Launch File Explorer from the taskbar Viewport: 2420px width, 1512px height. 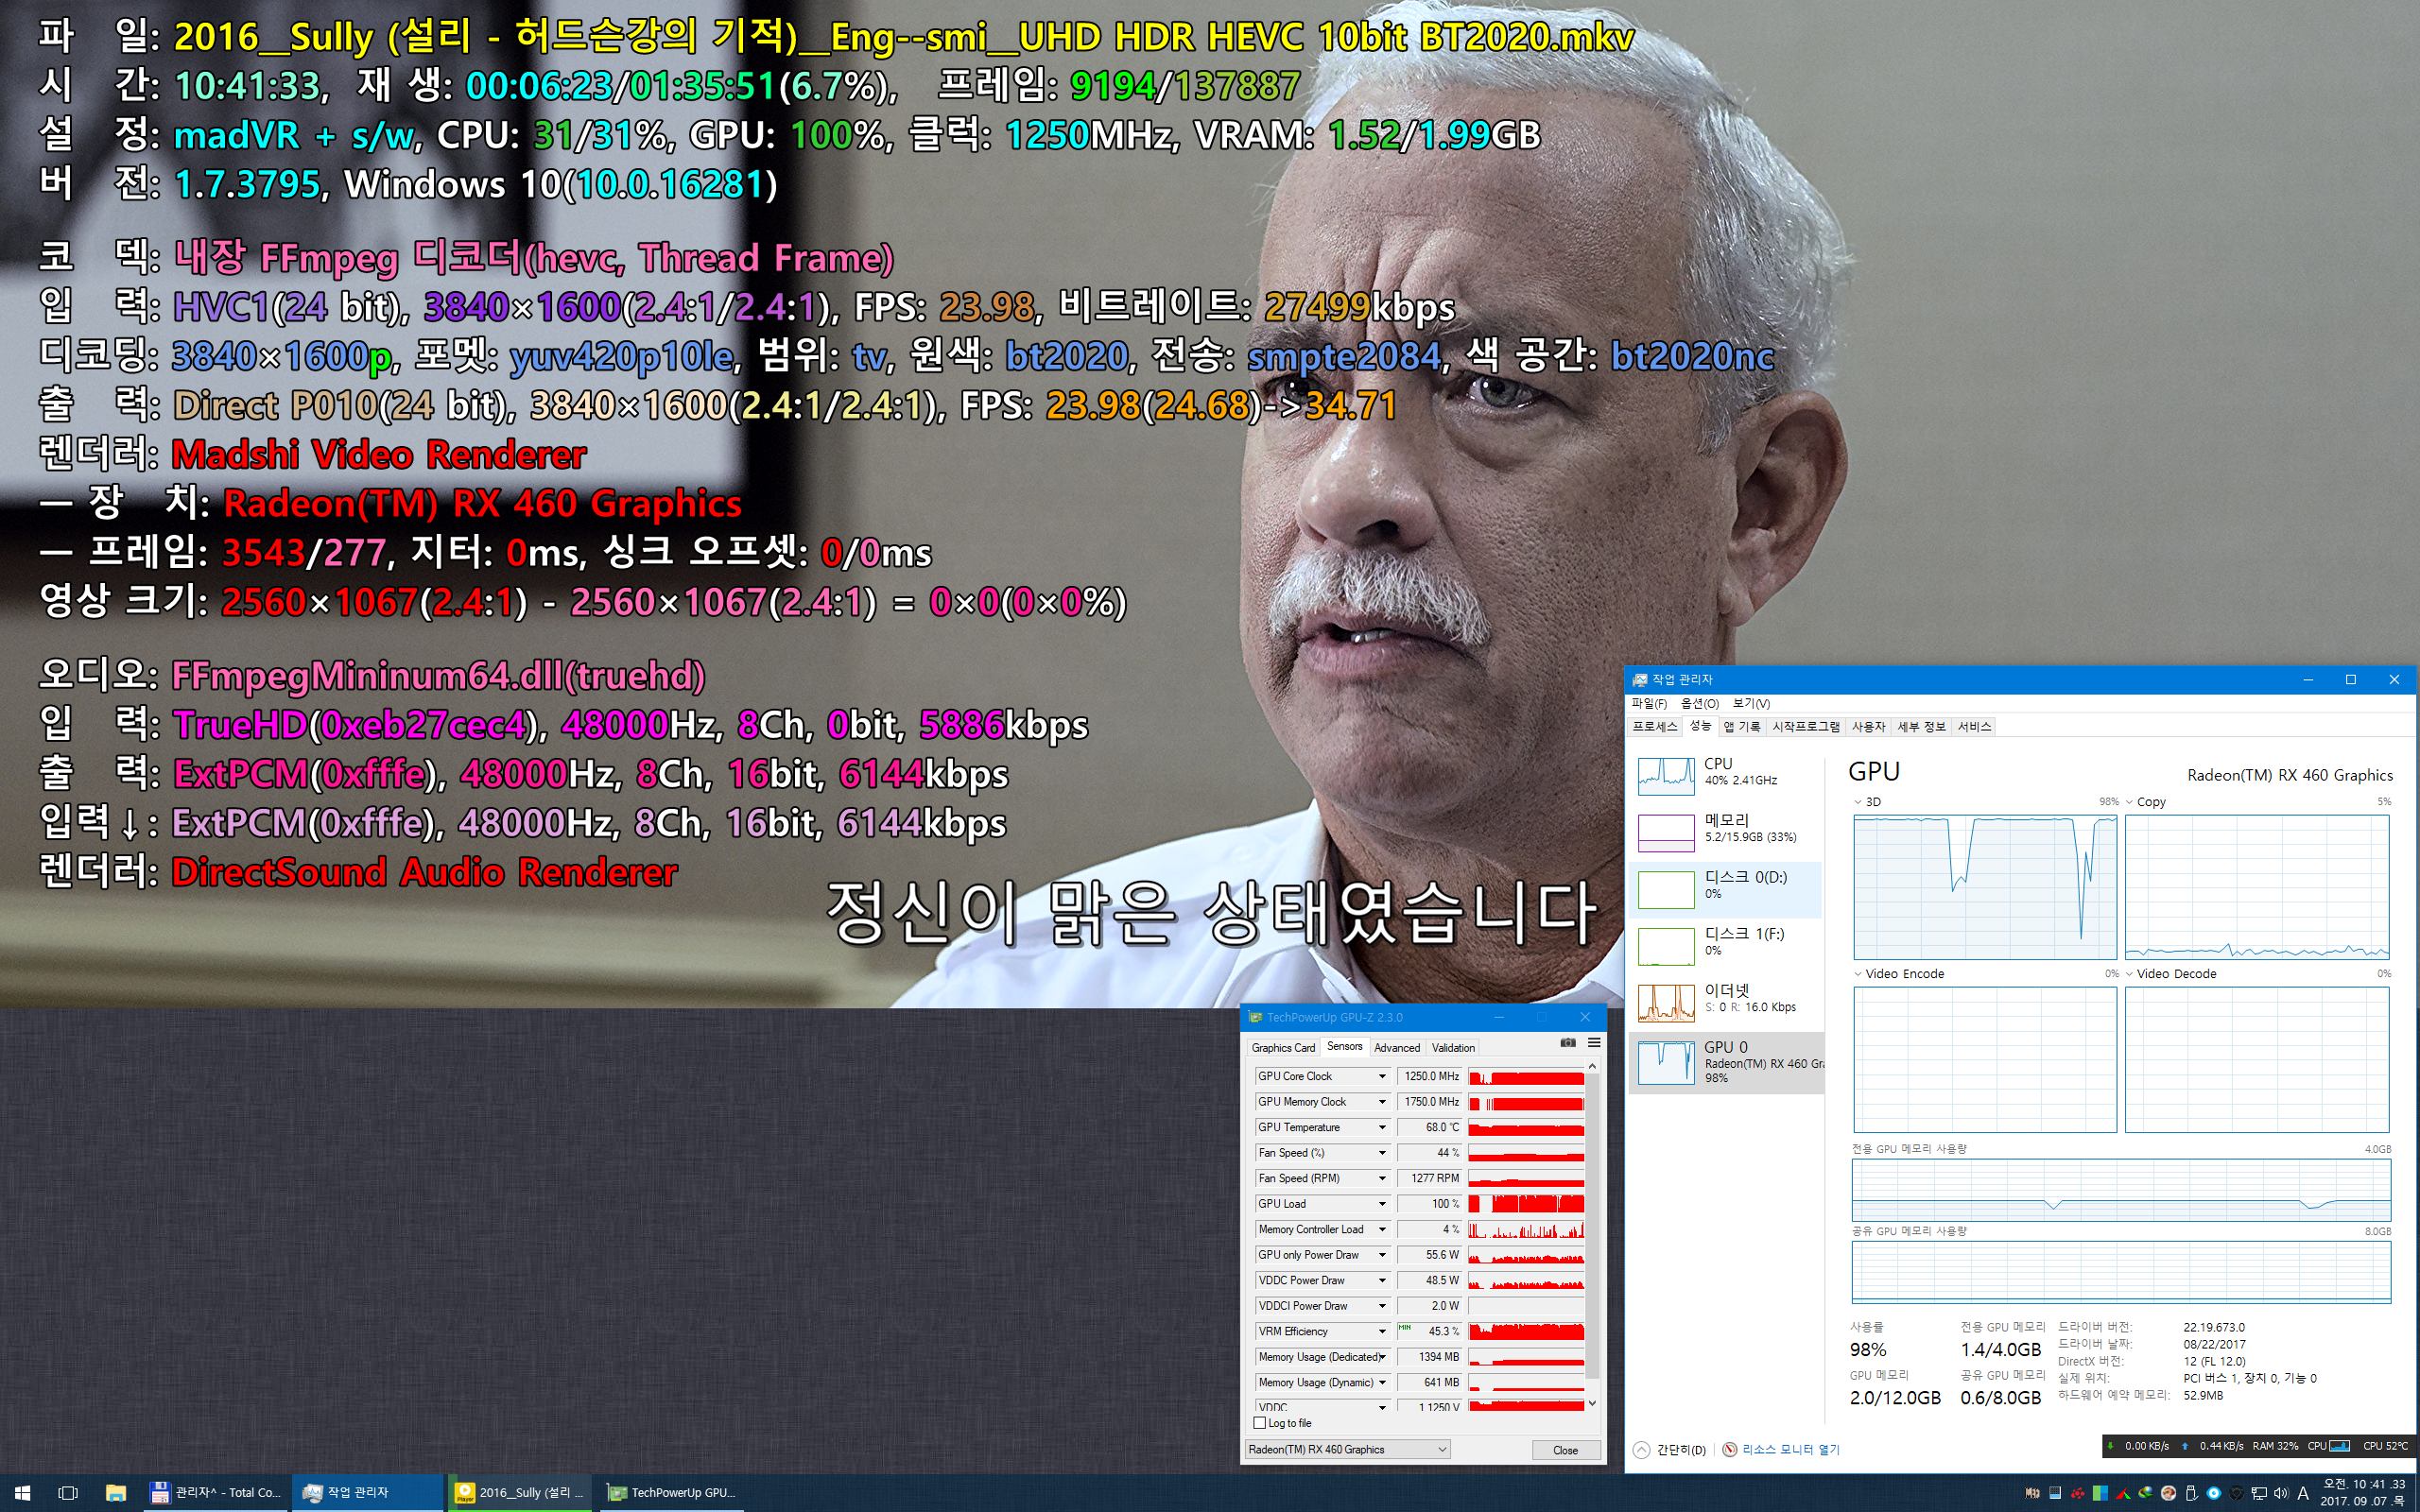coord(116,1493)
